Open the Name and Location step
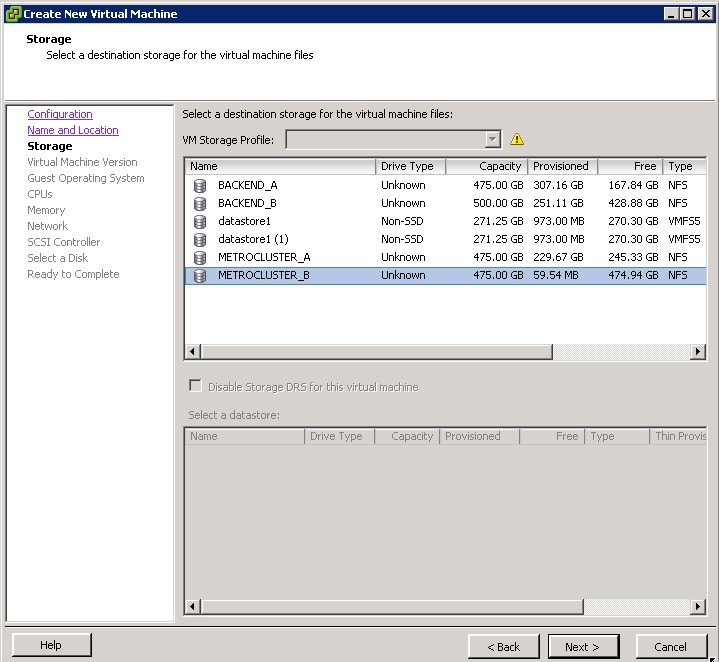The height and width of the screenshot is (662, 719). (73, 131)
